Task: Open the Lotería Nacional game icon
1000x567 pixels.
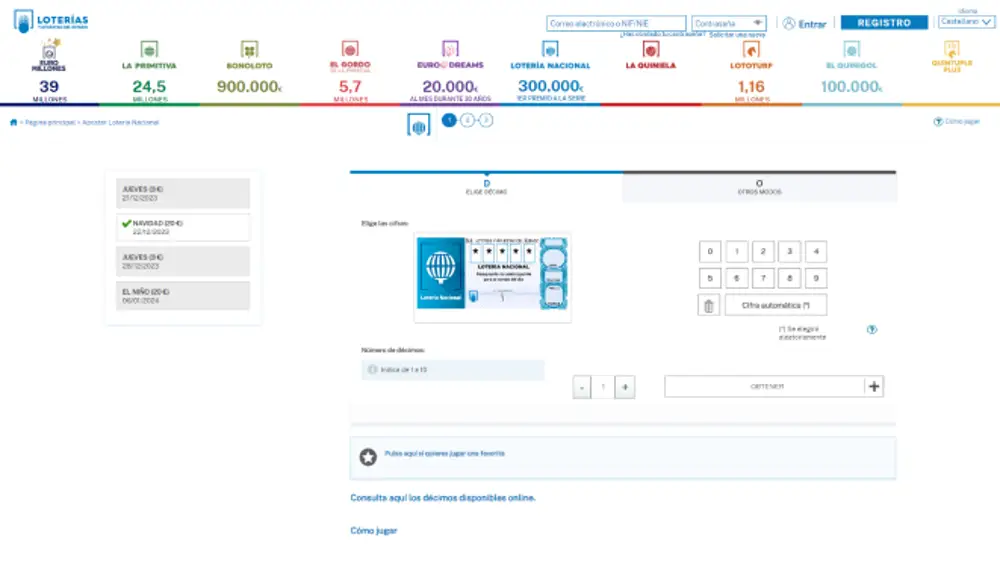Action: 550,49
